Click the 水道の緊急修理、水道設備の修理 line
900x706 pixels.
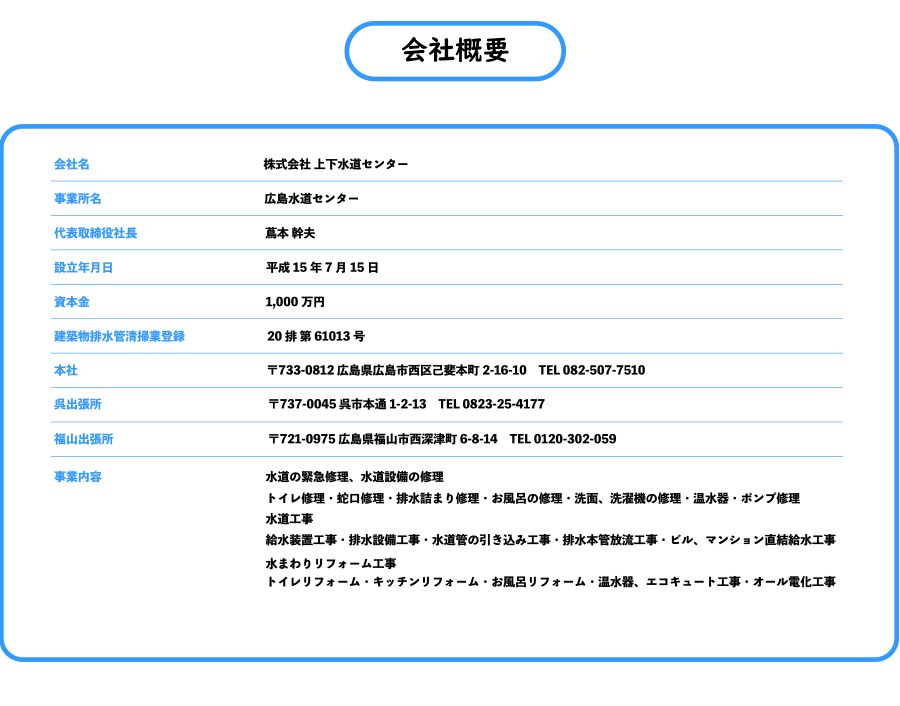tap(354, 477)
